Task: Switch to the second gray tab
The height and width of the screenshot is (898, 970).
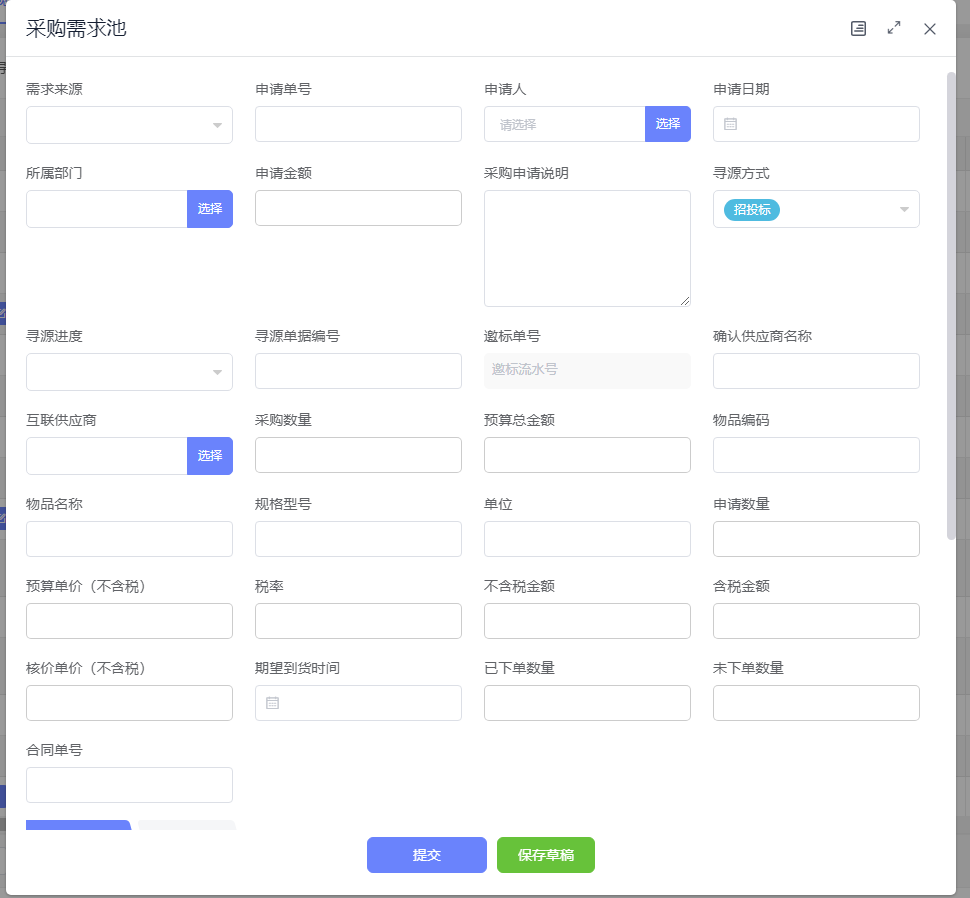Action: point(187,826)
